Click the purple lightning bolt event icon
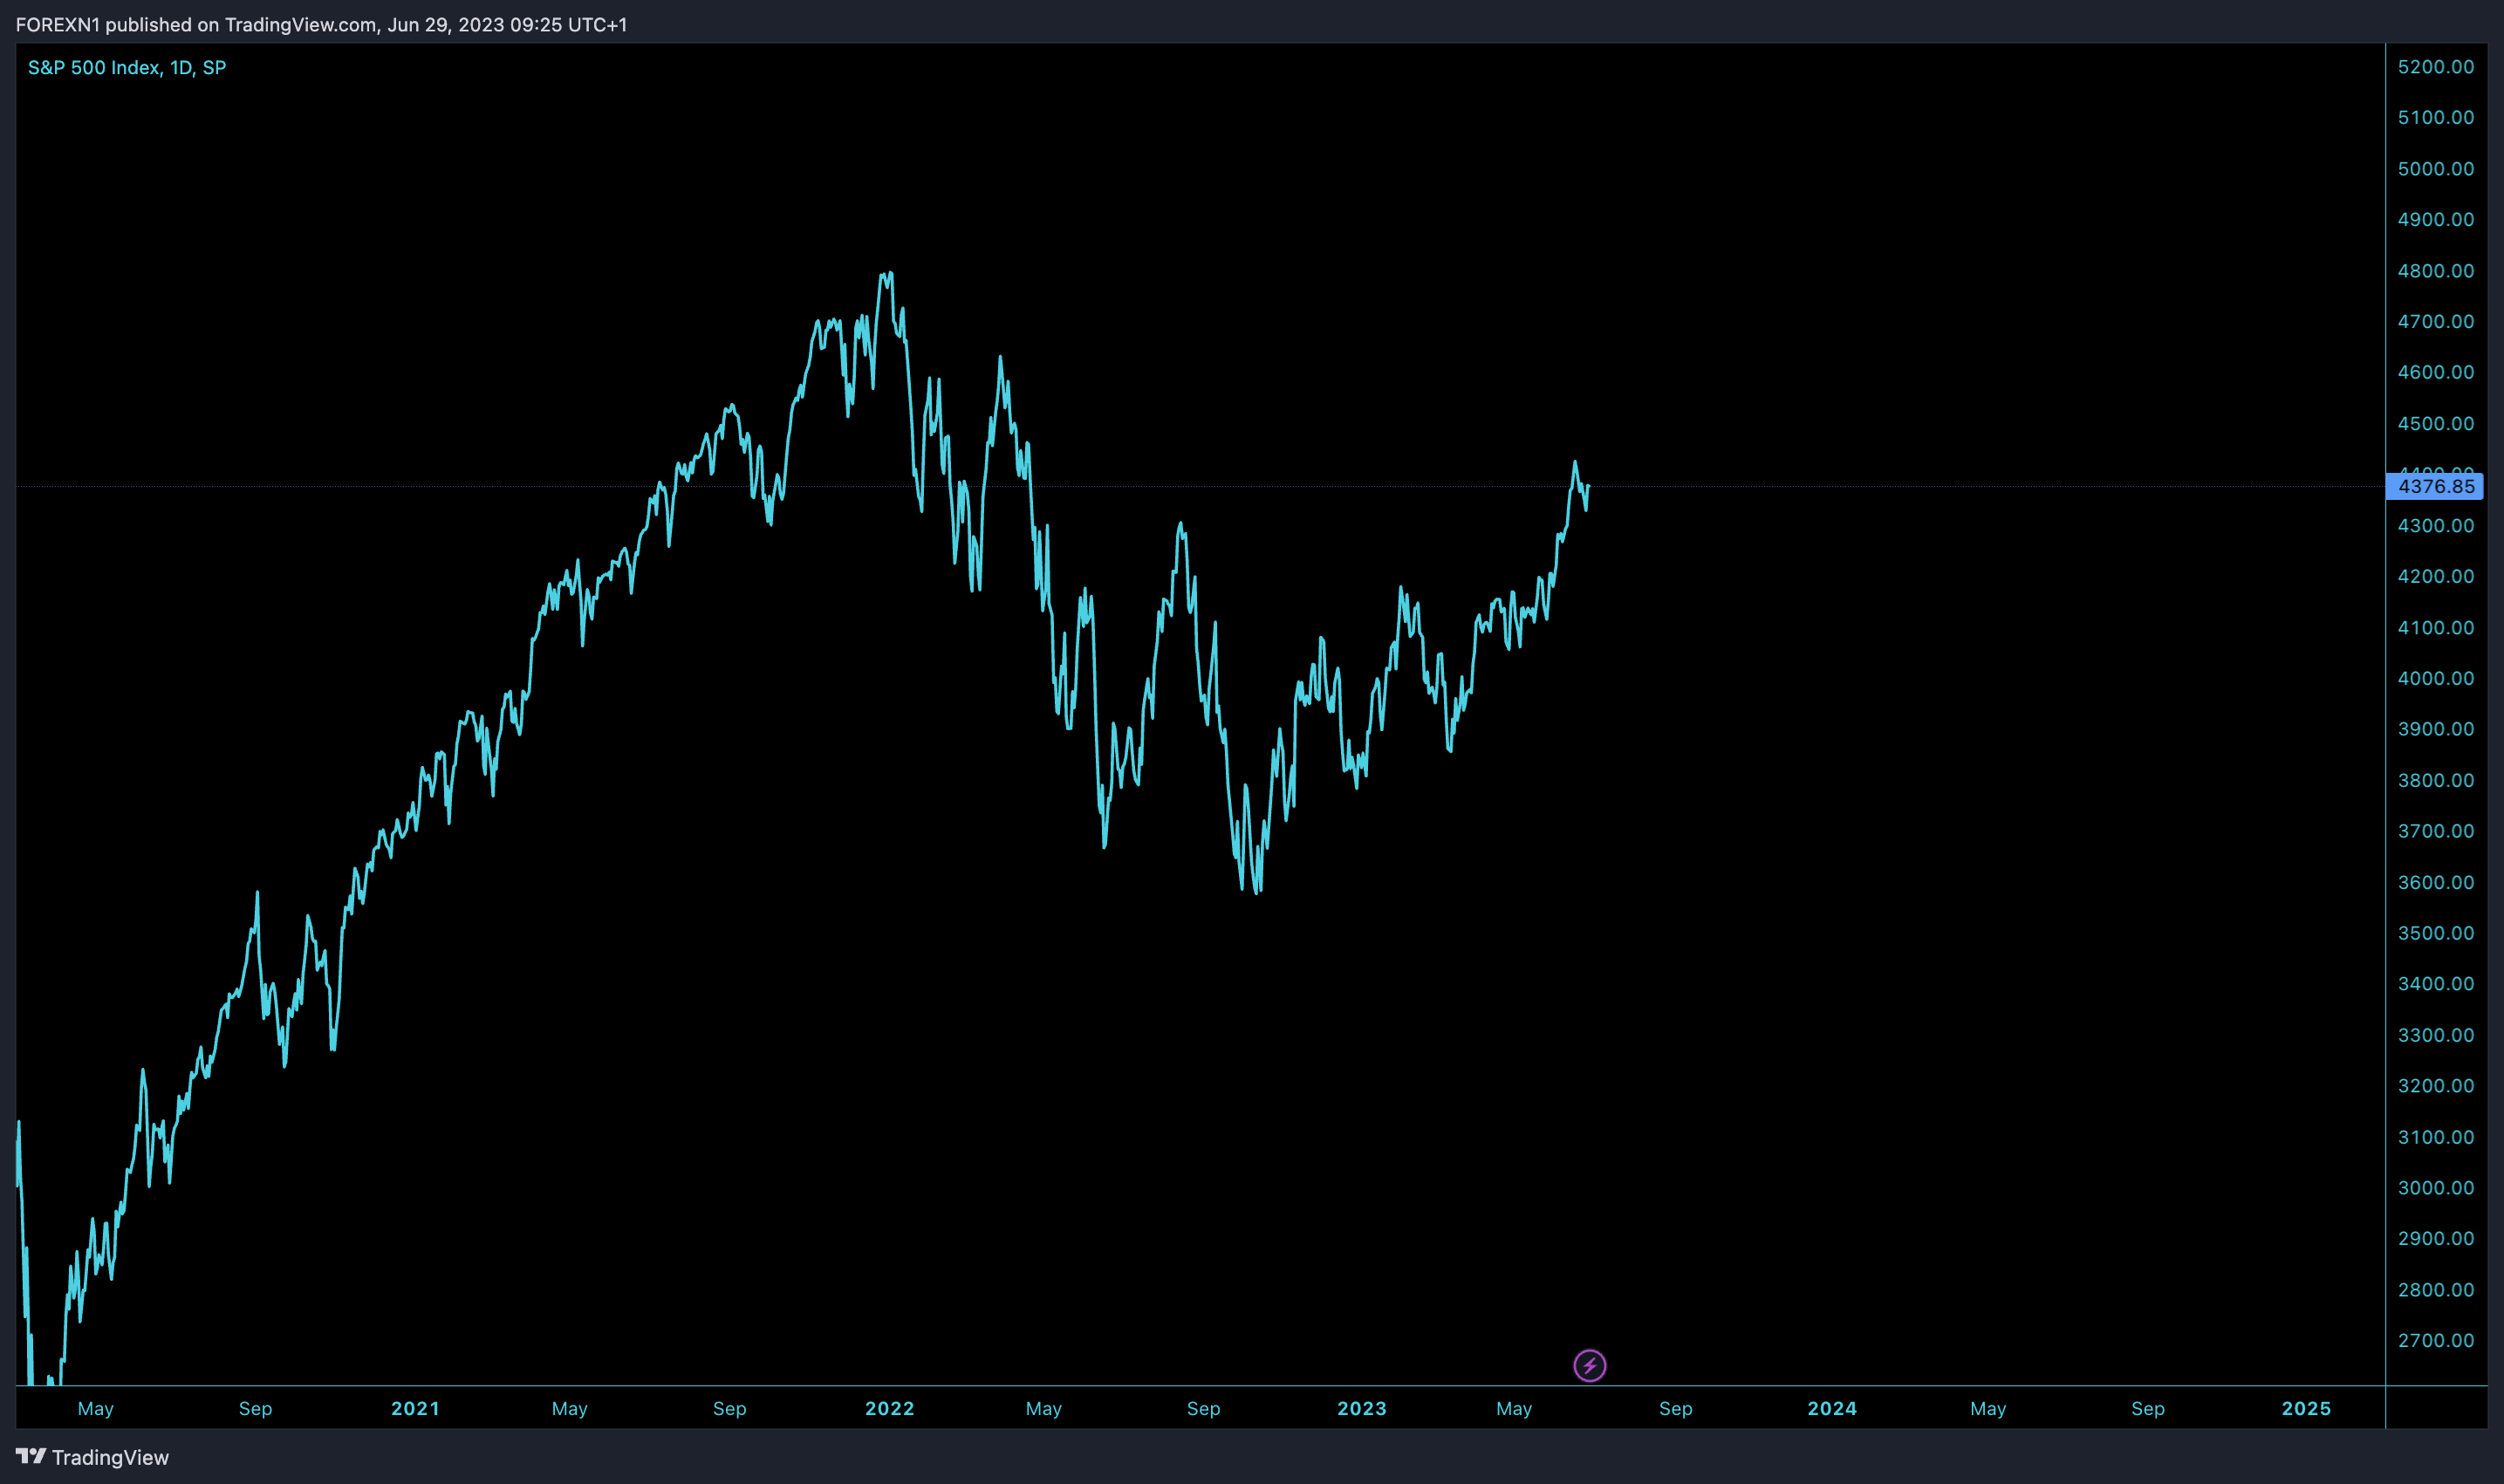The height and width of the screenshot is (1484, 2504). pos(1589,1365)
